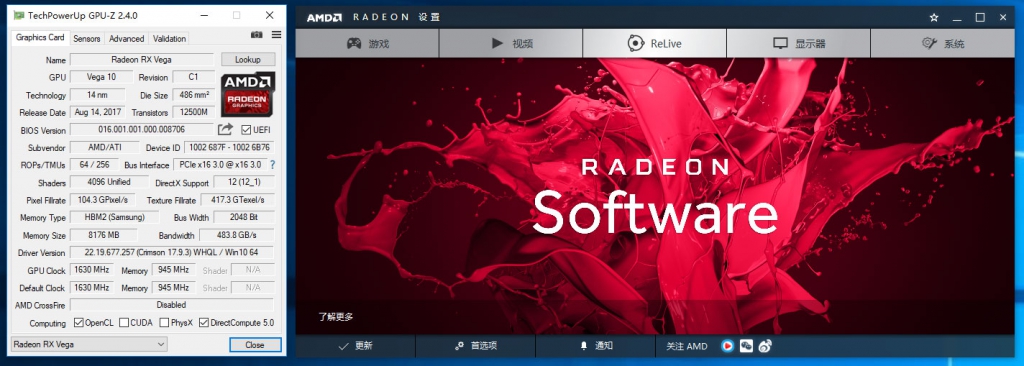The image size is (1024, 366).
Task: Click the BIOS share/export arrow icon
Action: click(225, 129)
